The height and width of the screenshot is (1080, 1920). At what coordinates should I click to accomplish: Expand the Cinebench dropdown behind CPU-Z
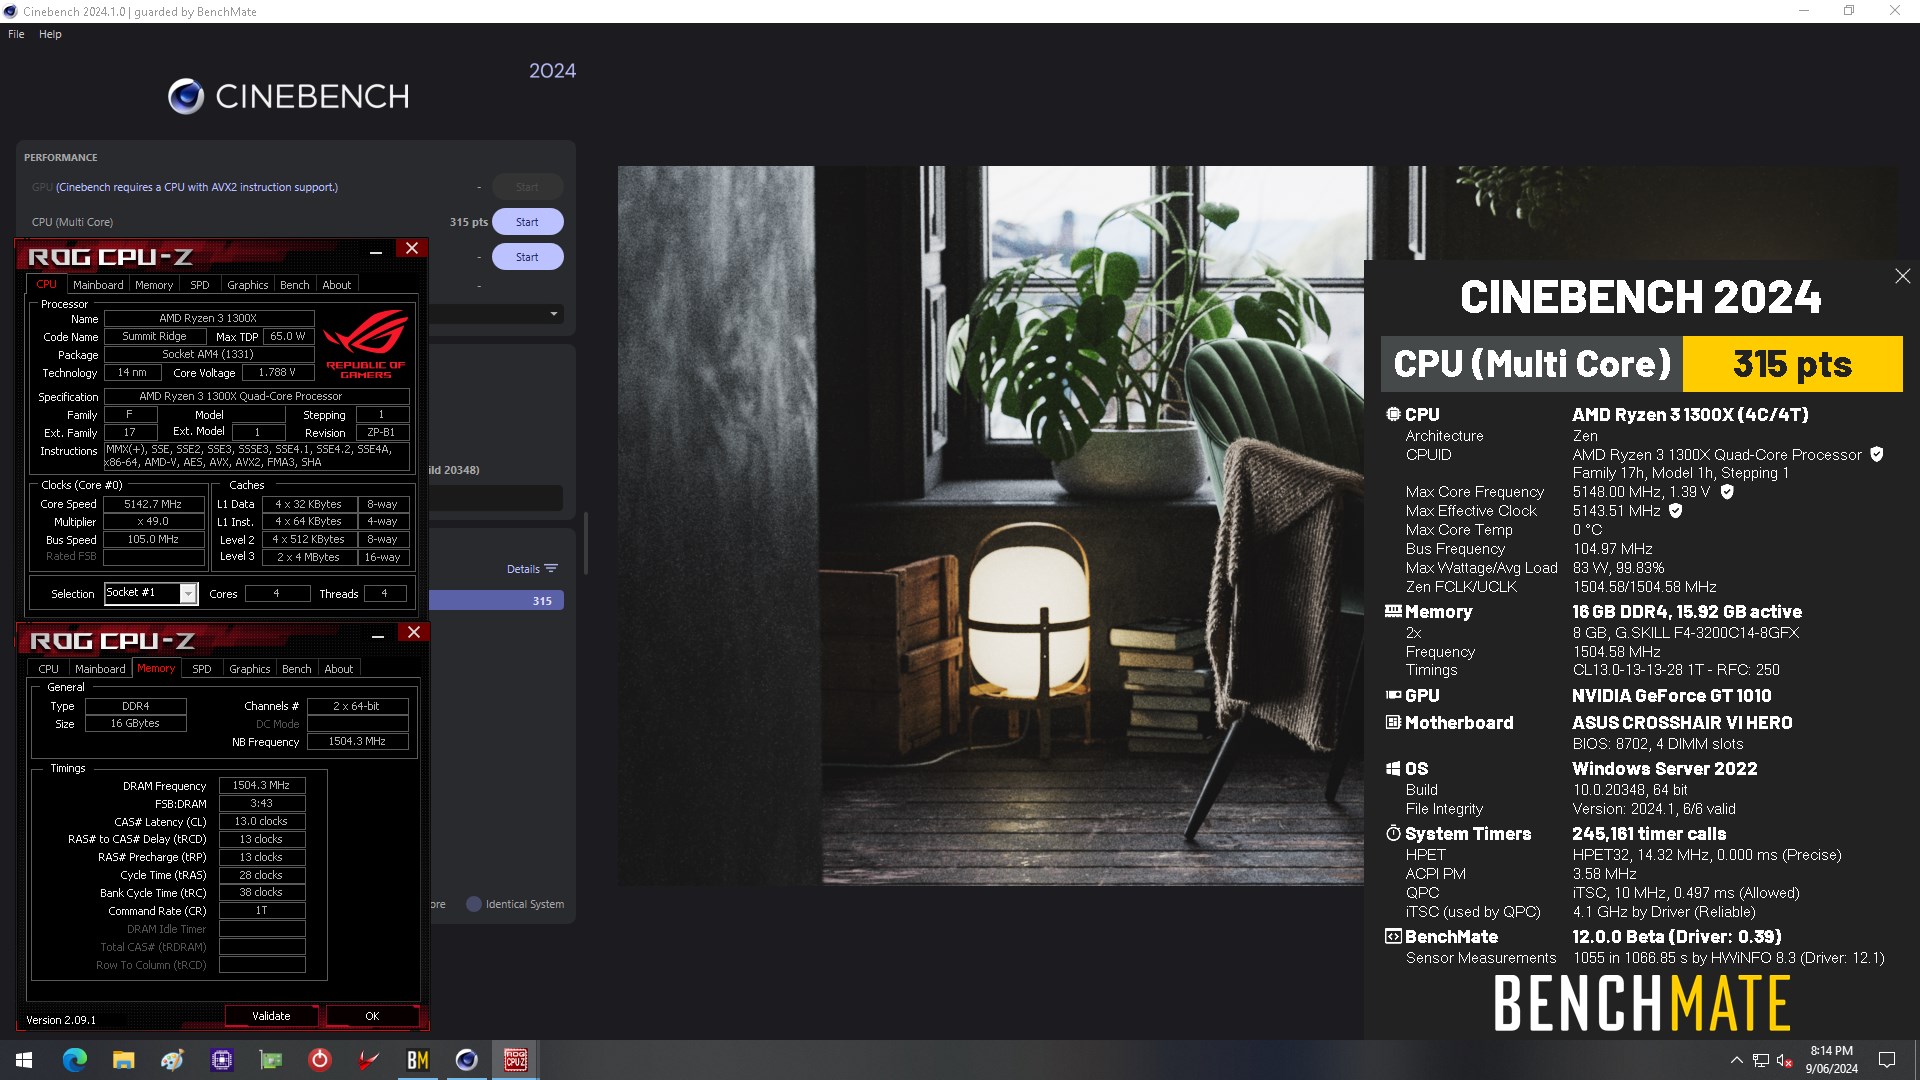tap(554, 315)
